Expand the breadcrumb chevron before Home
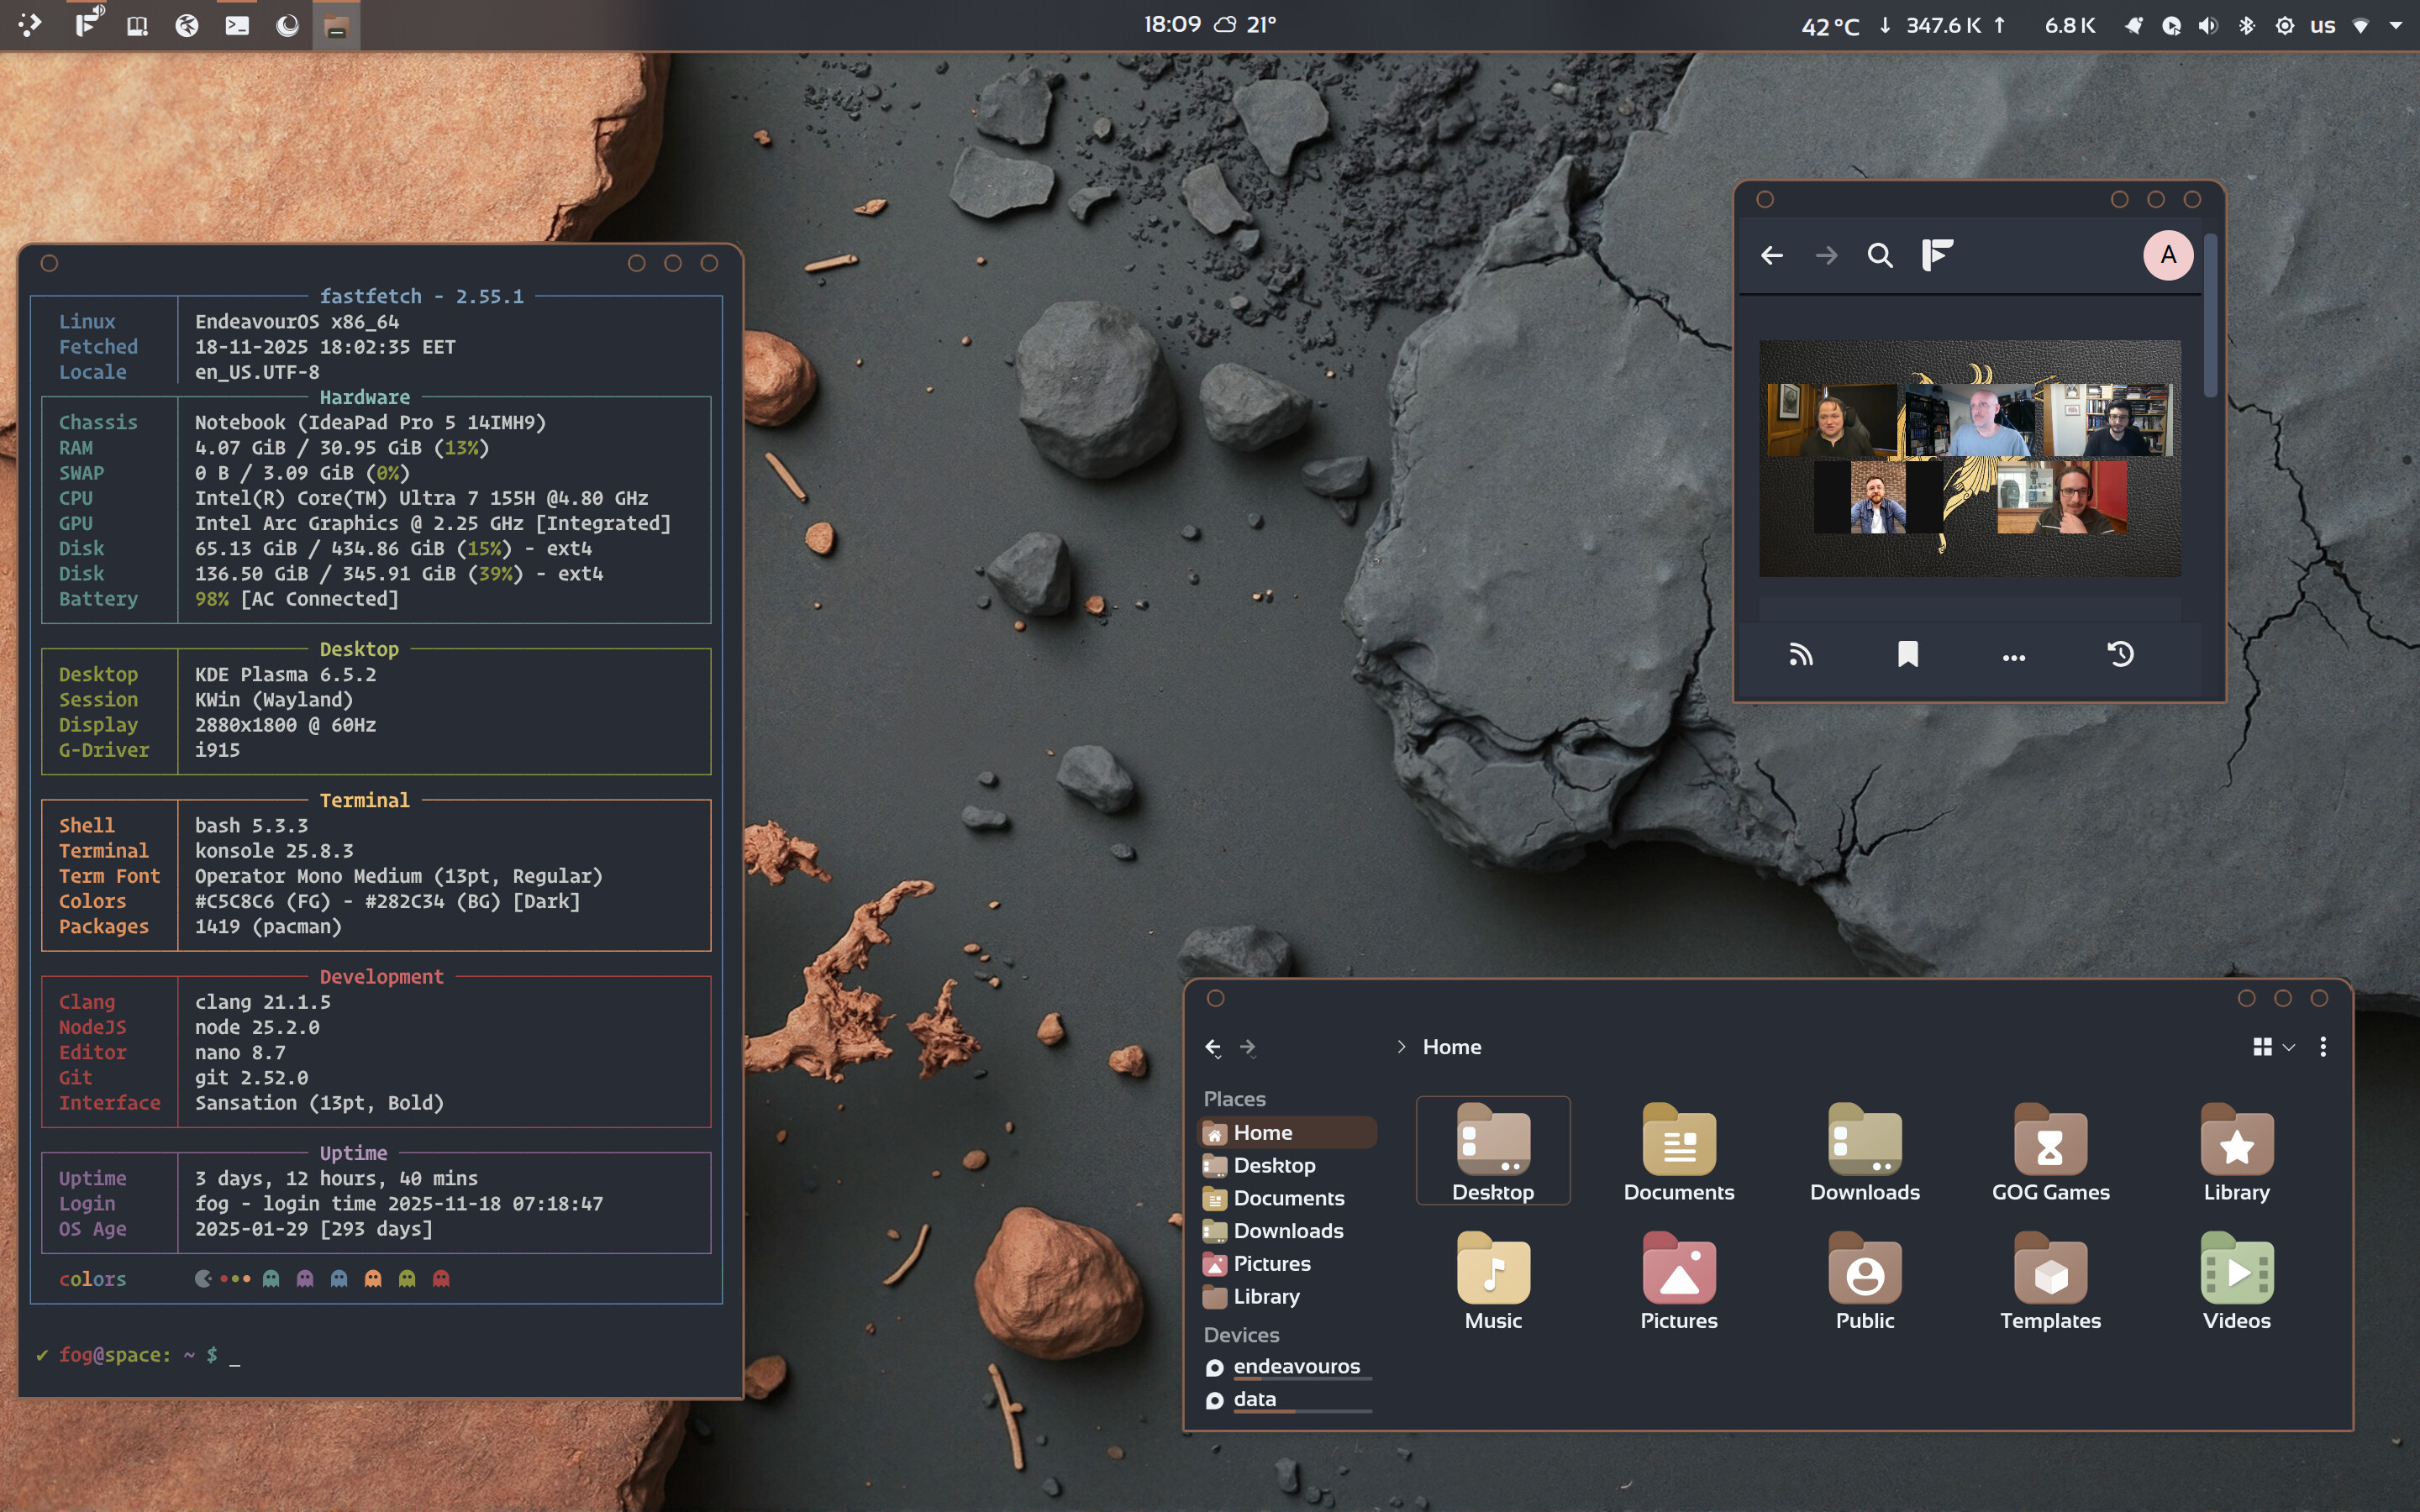The image size is (2420, 1512). [x=1401, y=1047]
